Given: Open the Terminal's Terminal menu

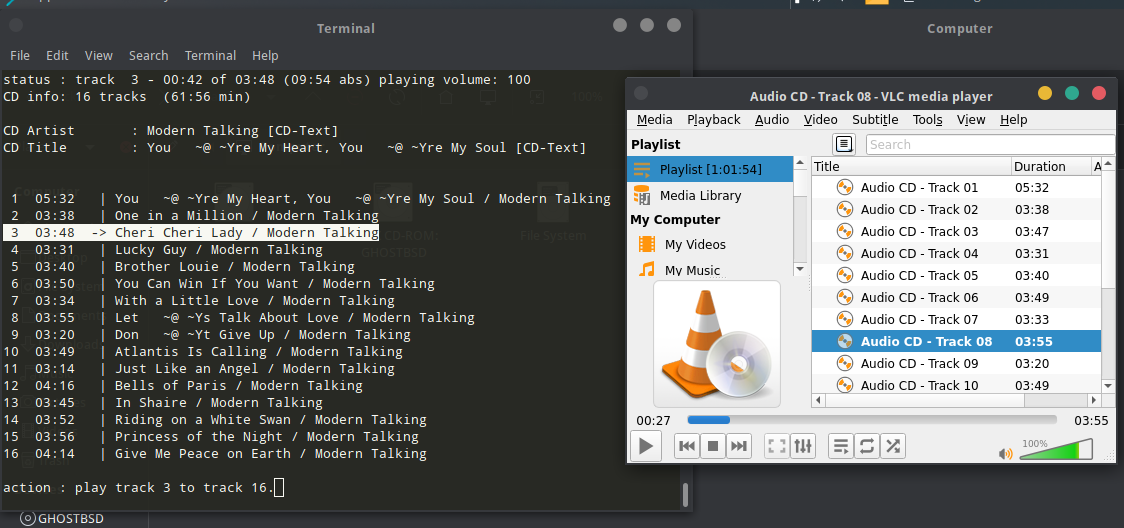Looking at the screenshot, I should click(x=210, y=55).
